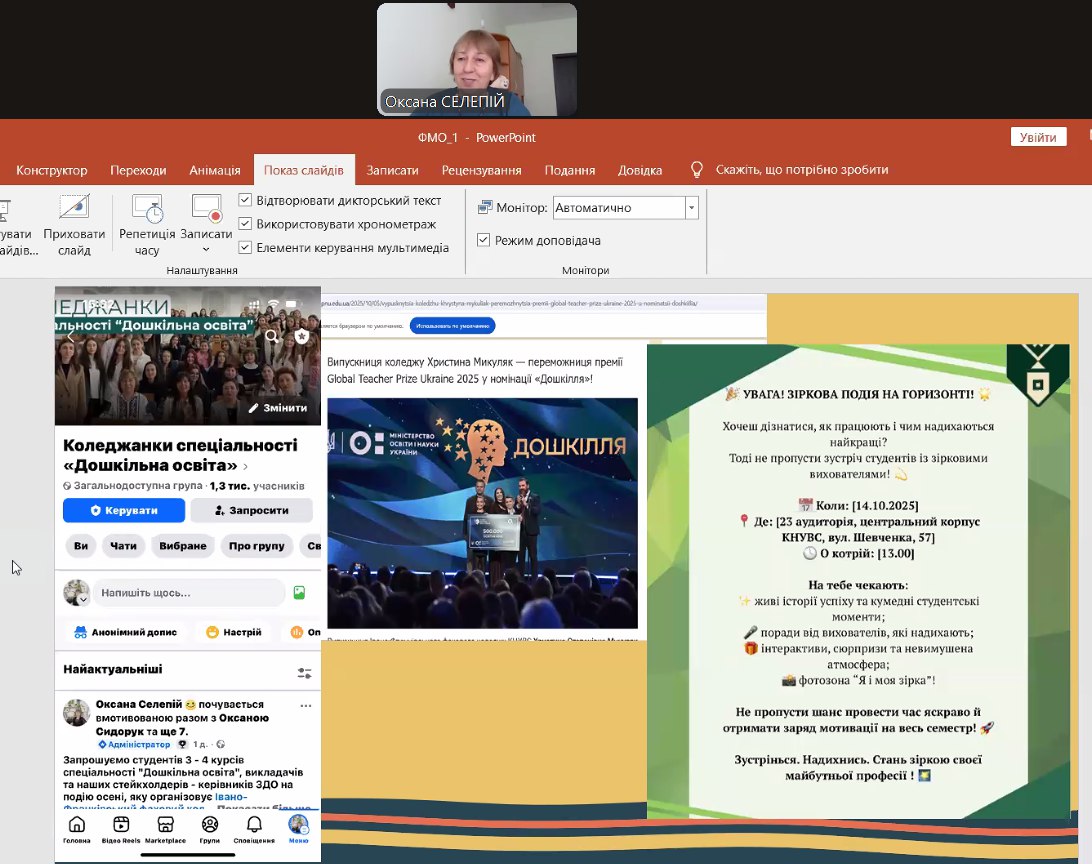
Task: Open the Рецензування ribbon tab
Action: point(481,170)
